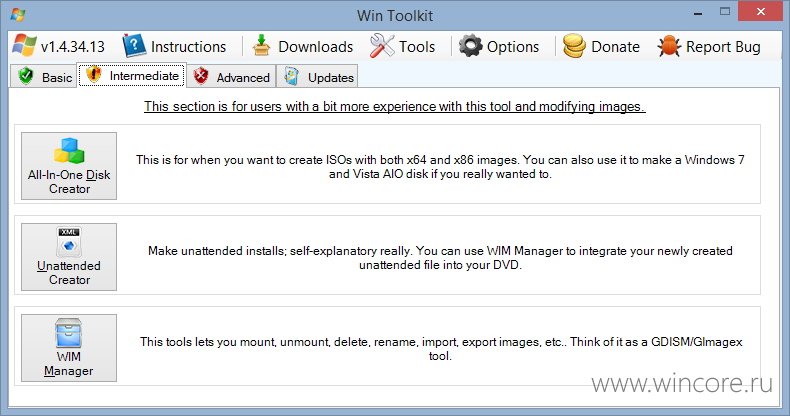Open Instructions via the blue book icon

(134, 46)
